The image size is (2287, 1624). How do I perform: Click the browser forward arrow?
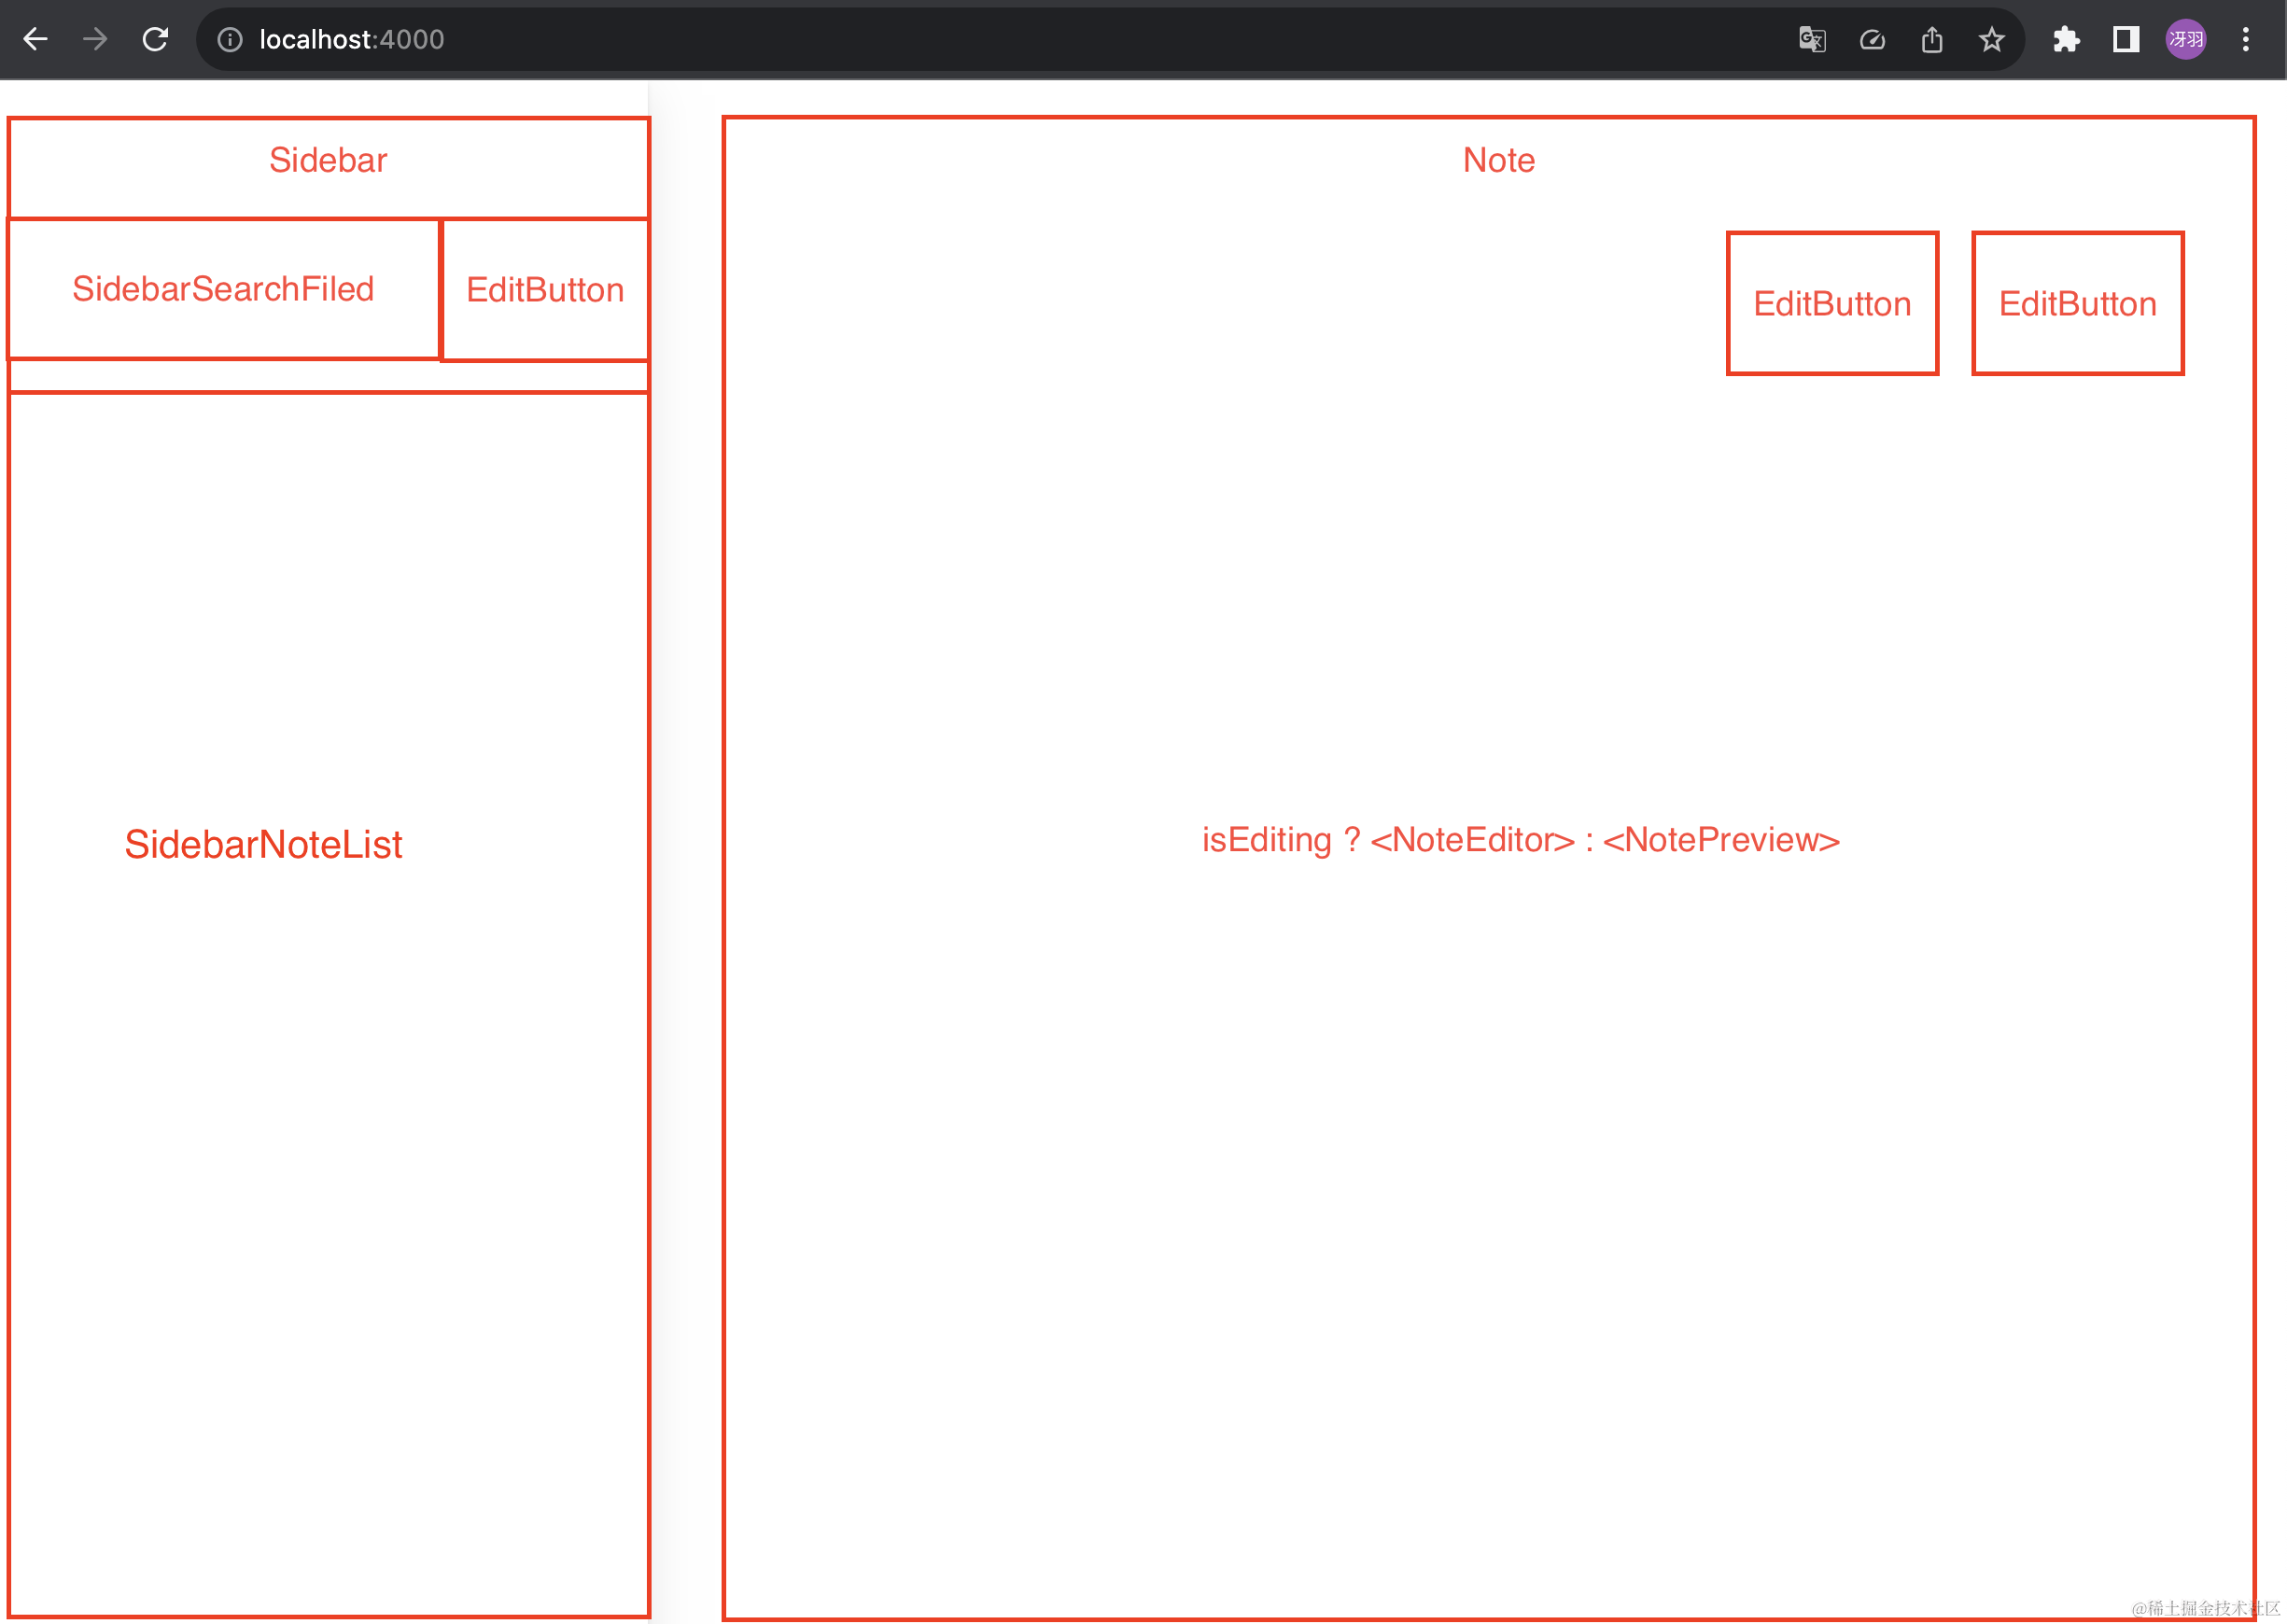pyautogui.click(x=95, y=39)
